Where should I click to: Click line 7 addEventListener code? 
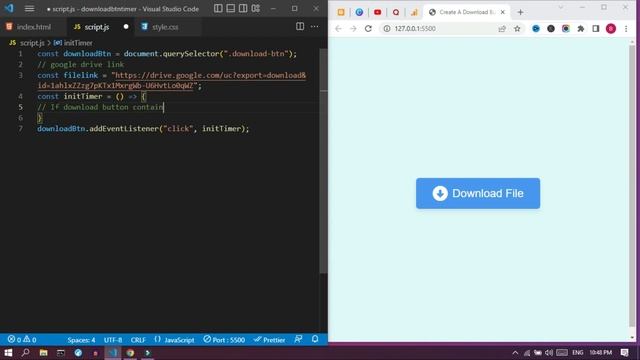pyautogui.click(x=143, y=129)
